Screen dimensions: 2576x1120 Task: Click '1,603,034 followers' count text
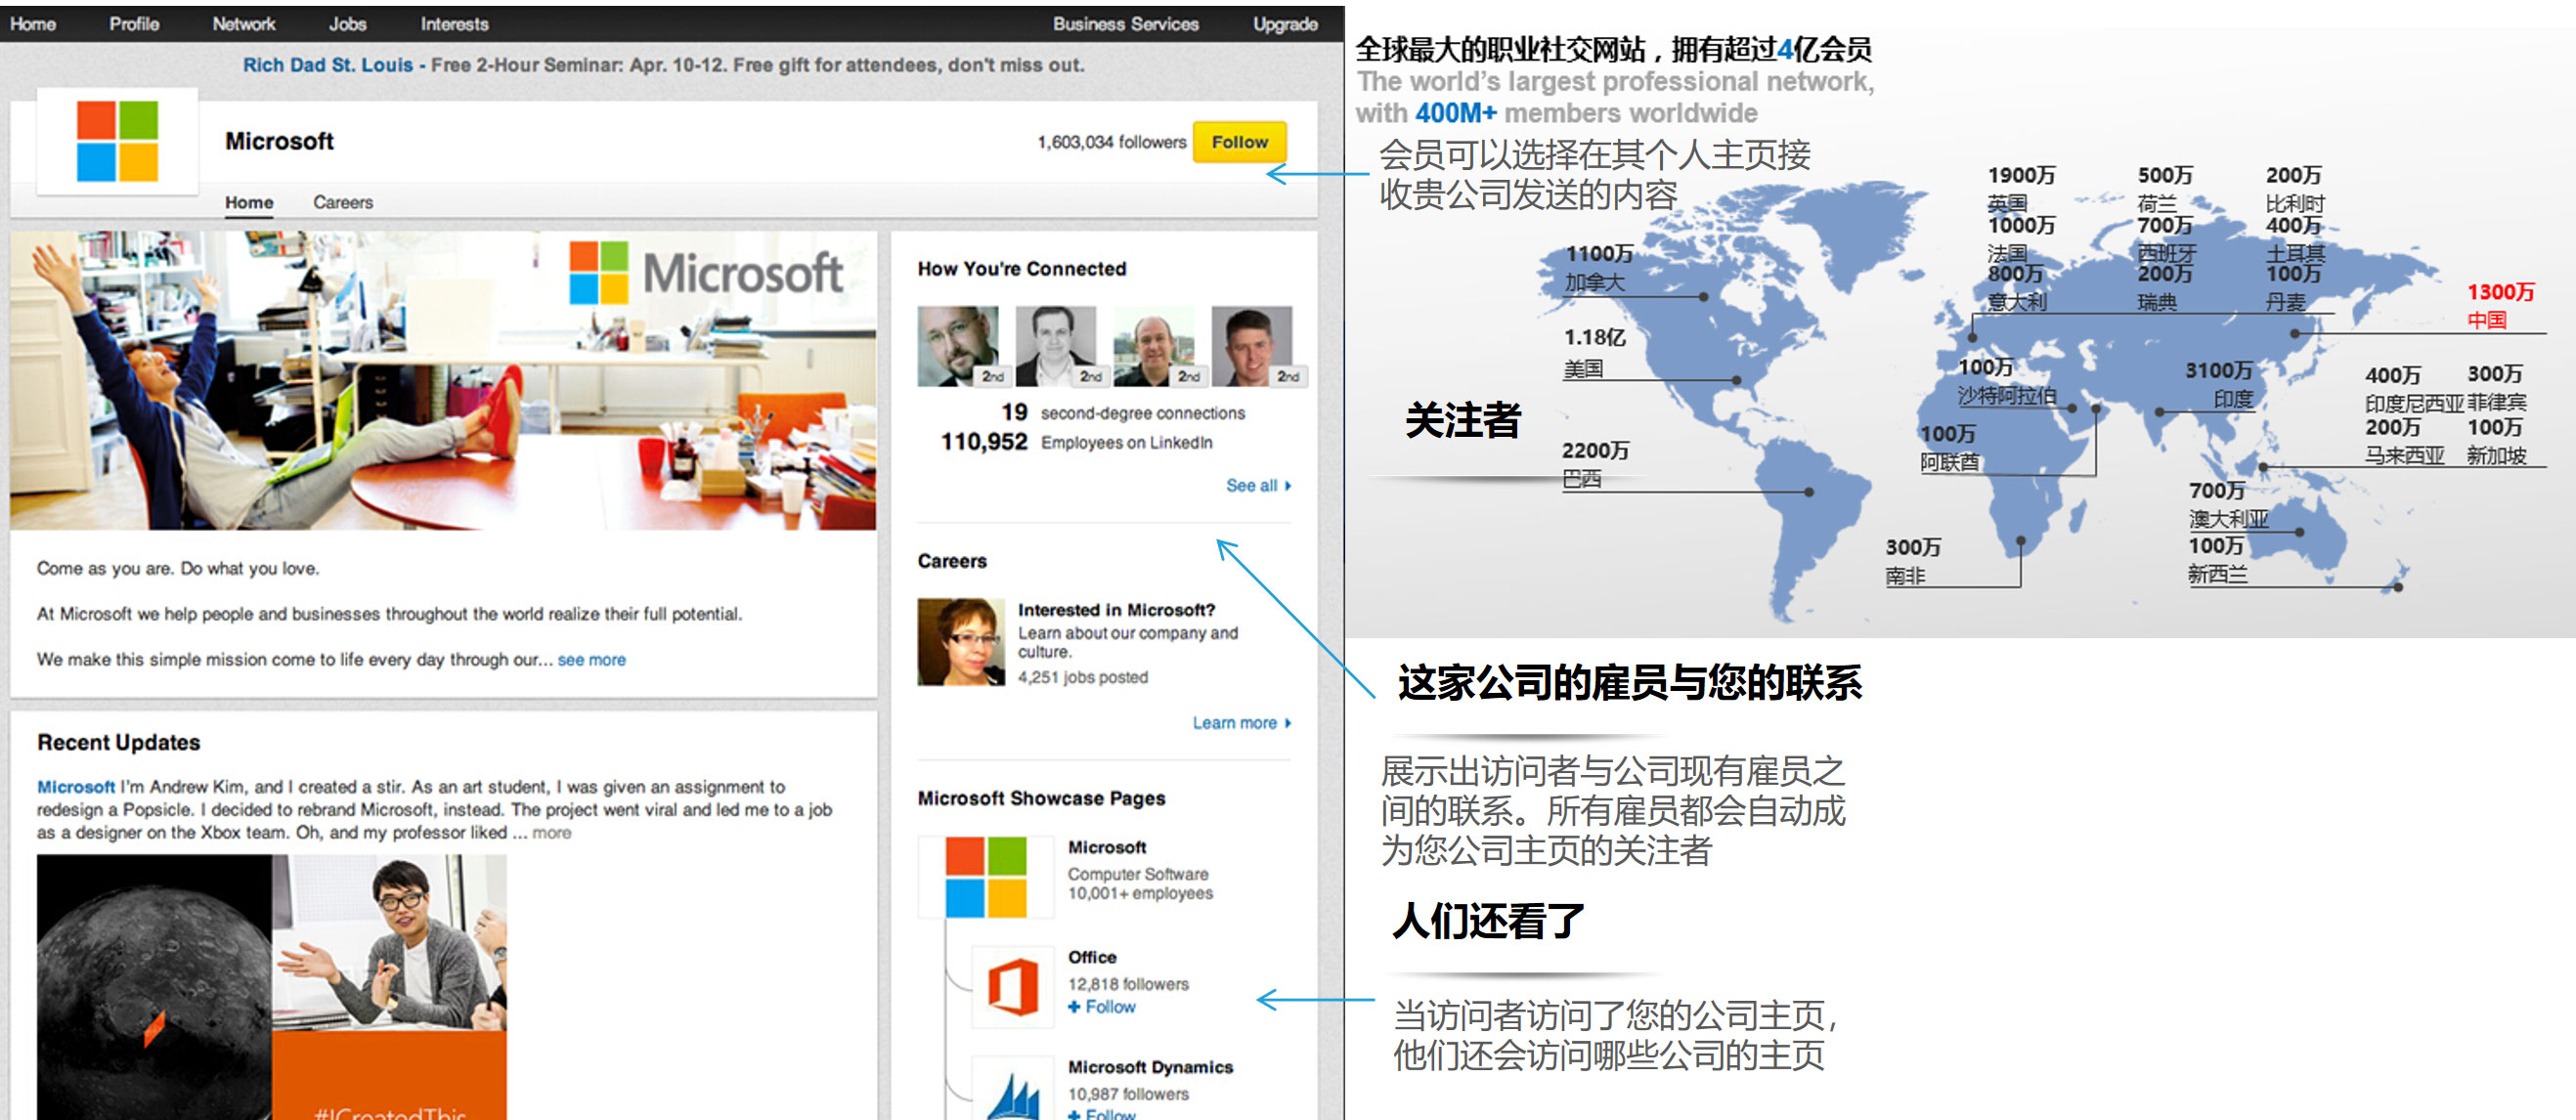[x=1111, y=142]
